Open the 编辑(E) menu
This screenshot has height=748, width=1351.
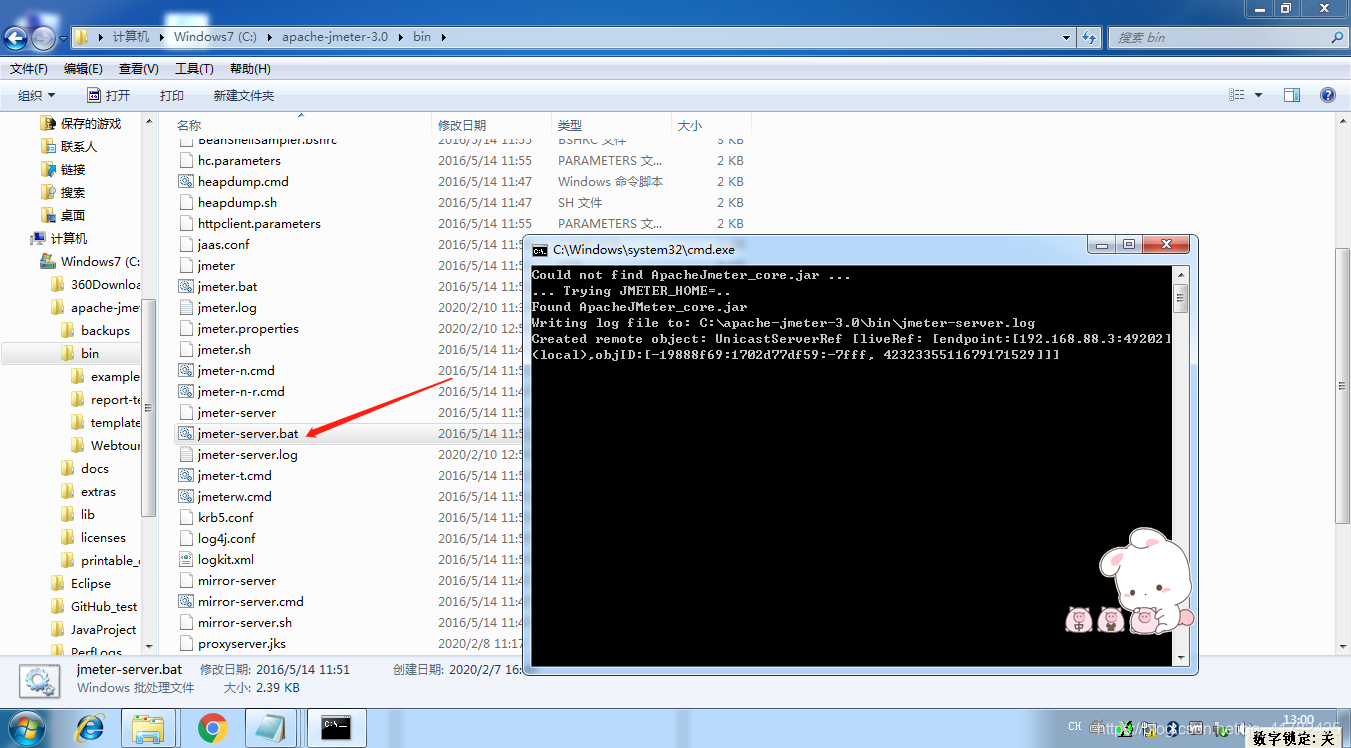pos(83,69)
